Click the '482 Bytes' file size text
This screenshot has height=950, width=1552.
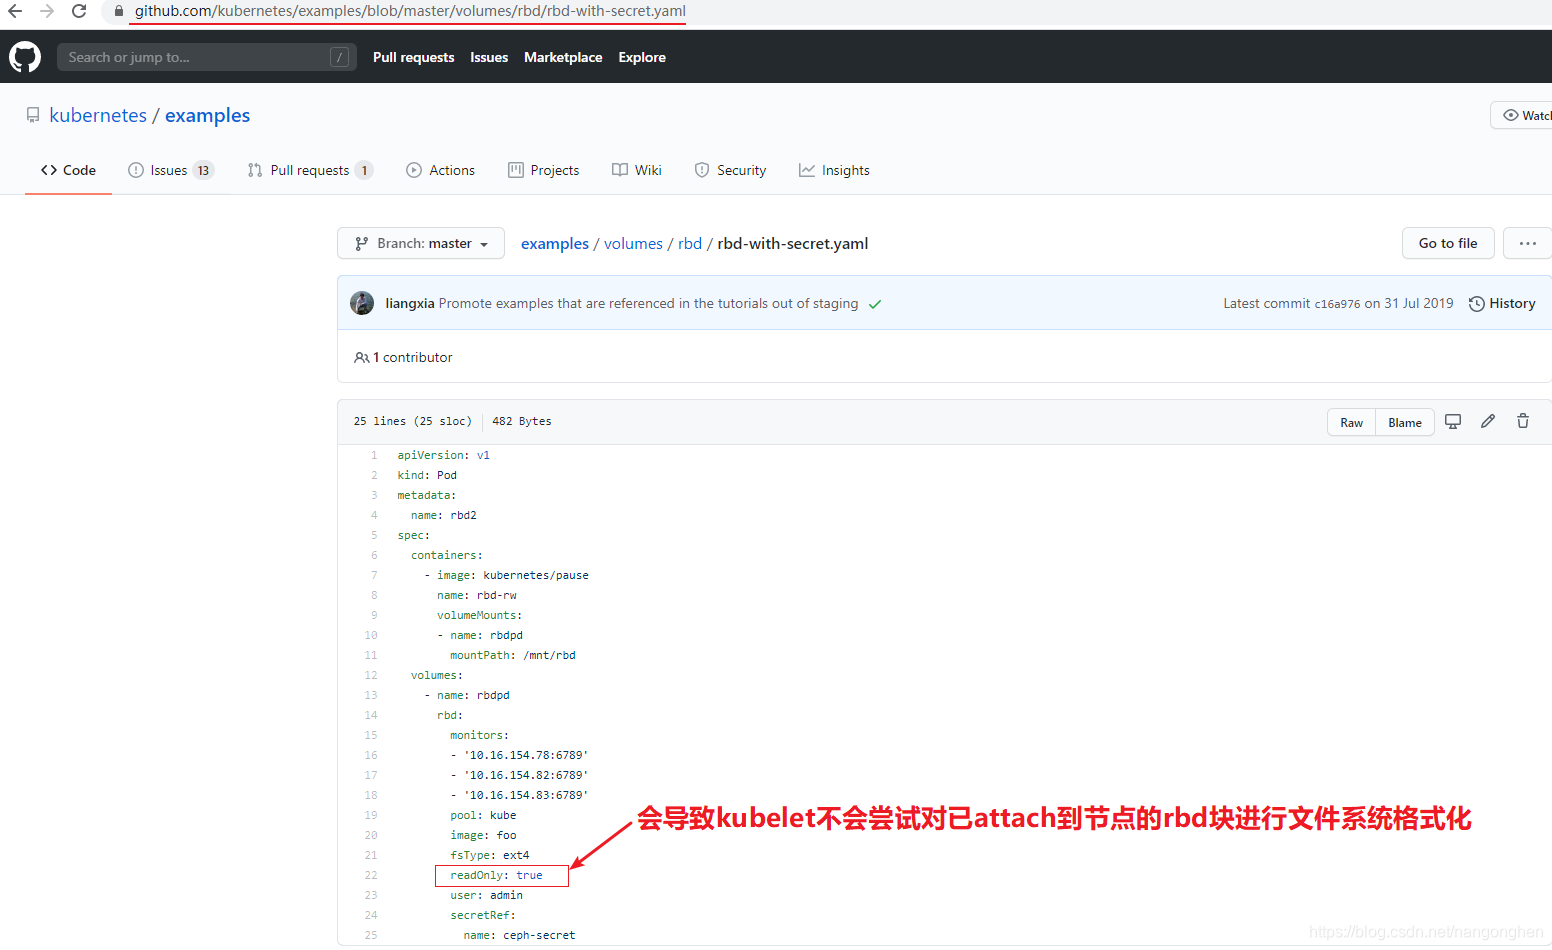pyautogui.click(x=522, y=421)
